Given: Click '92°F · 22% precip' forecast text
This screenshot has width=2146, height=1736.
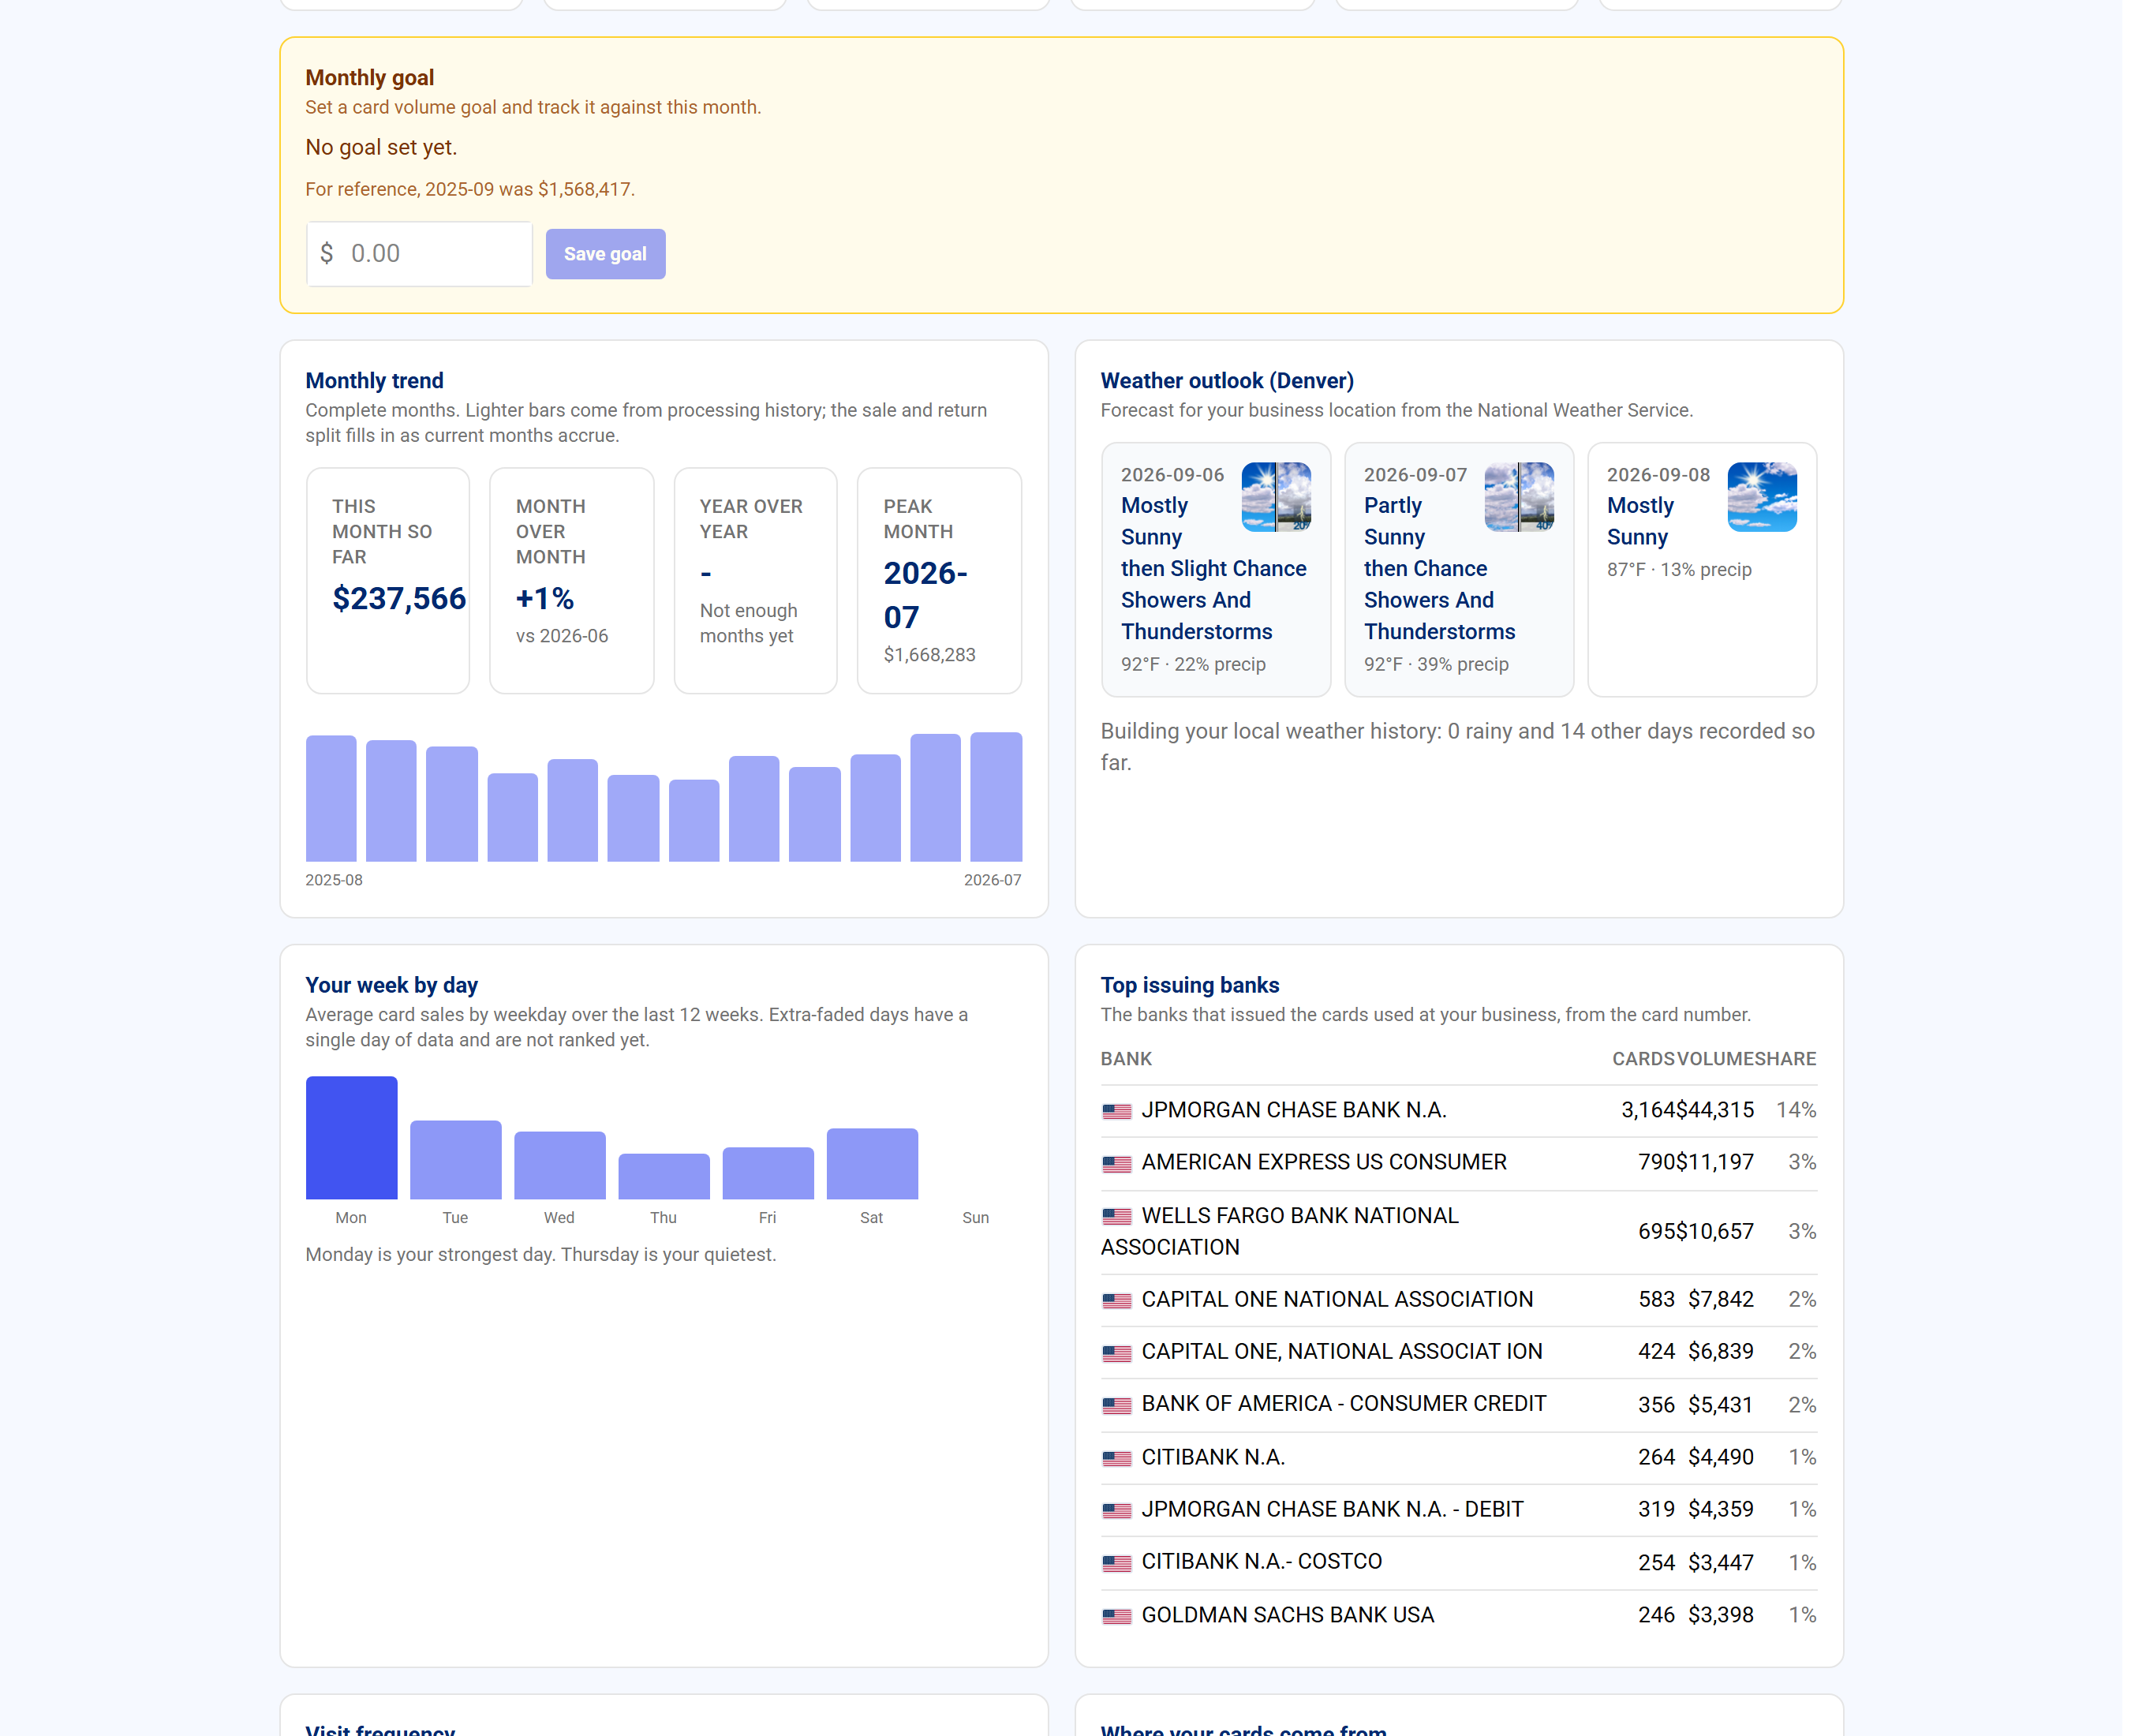Looking at the screenshot, I should coord(1193,665).
